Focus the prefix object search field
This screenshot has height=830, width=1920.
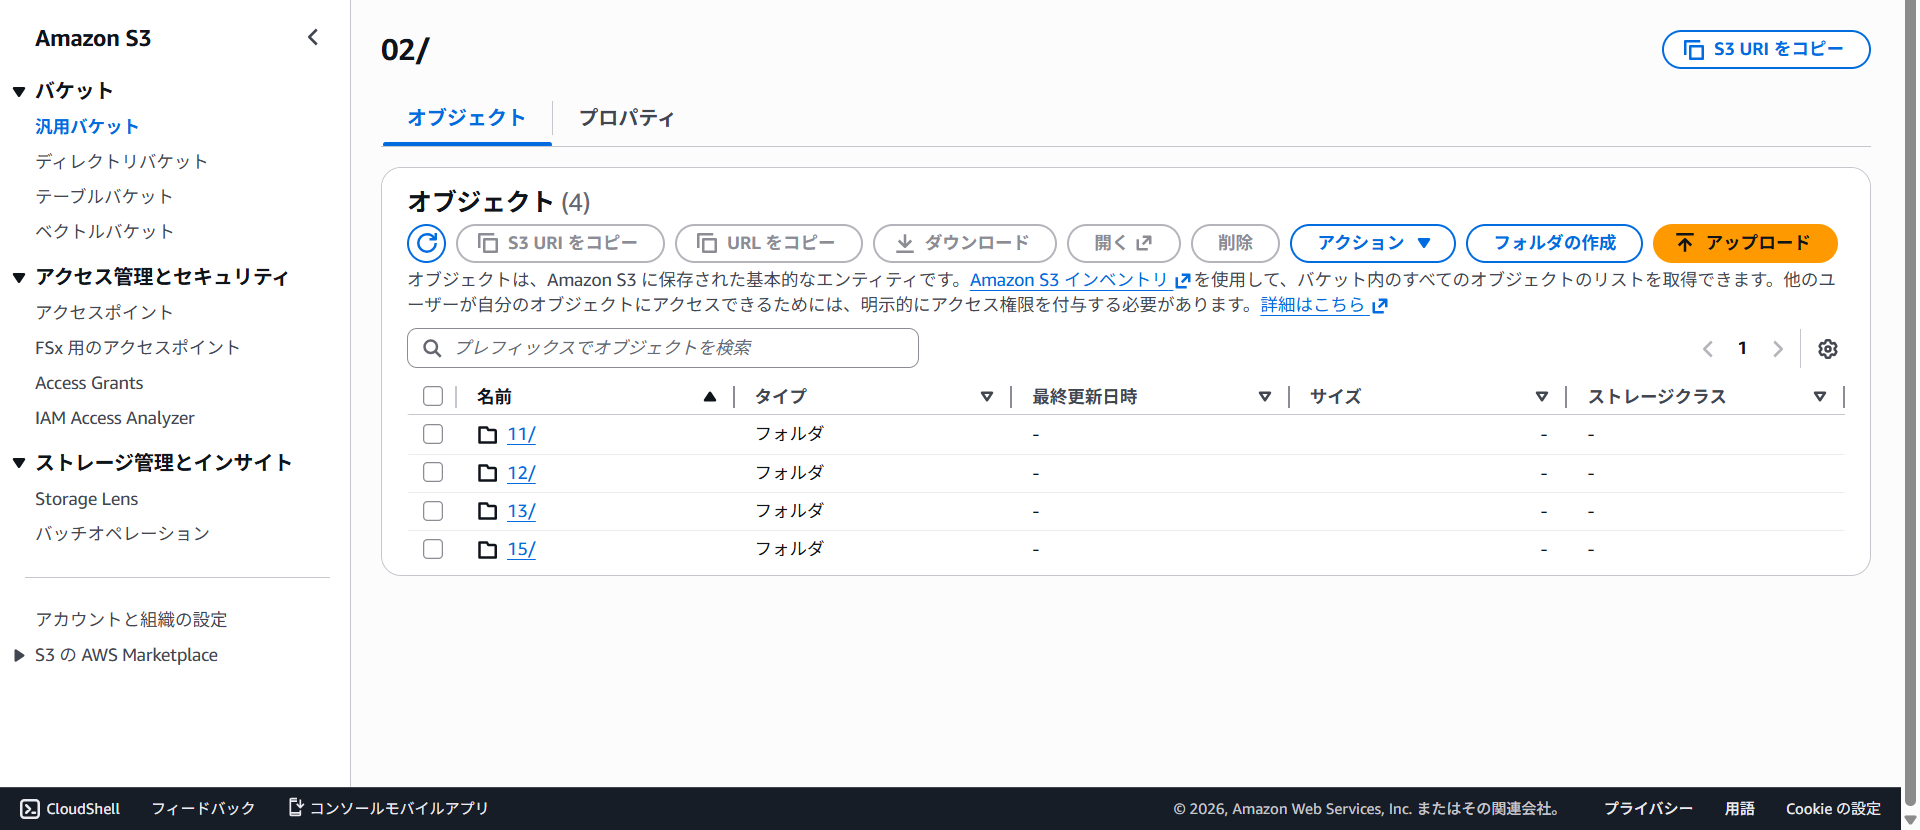pyautogui.click(x=663, y=348)
